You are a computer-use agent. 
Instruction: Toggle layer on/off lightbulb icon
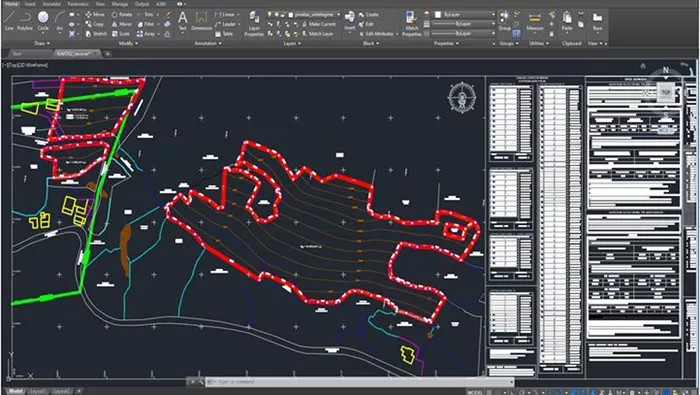[270, 15]
